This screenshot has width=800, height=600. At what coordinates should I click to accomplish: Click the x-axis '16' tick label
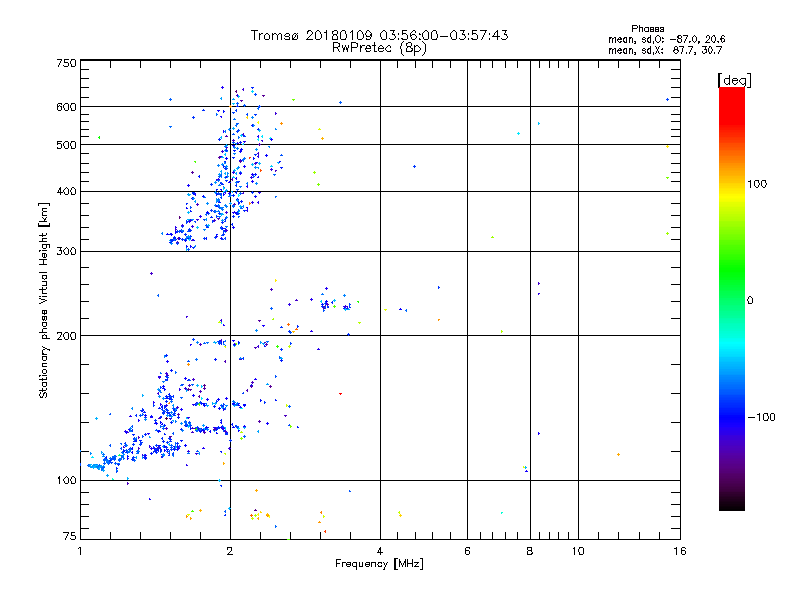[680, 551]
